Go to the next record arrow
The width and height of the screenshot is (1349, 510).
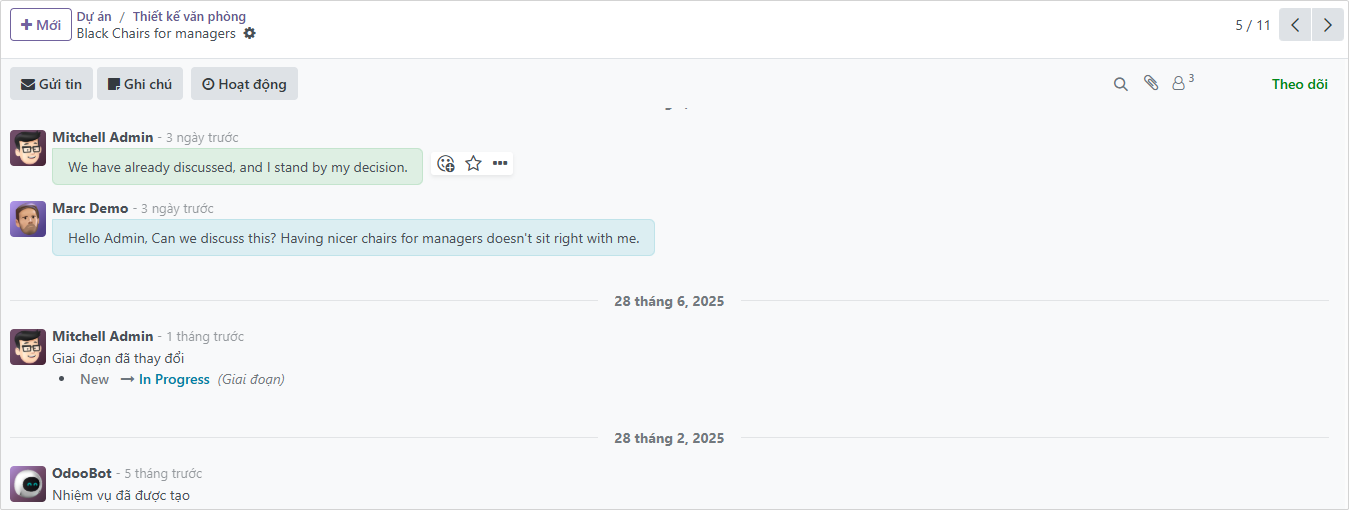point(1327,25)
